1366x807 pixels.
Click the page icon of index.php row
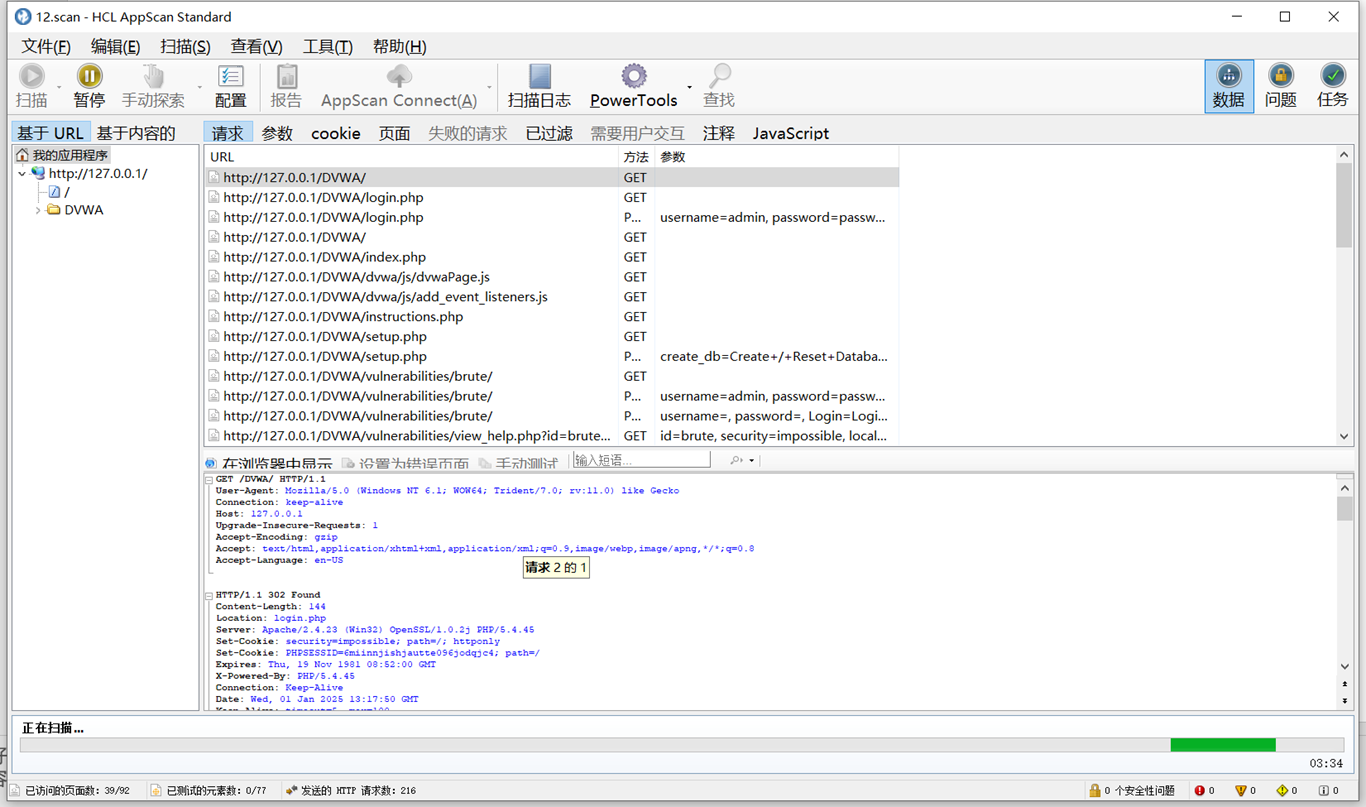pyautogui.click(x=213, y=257)
